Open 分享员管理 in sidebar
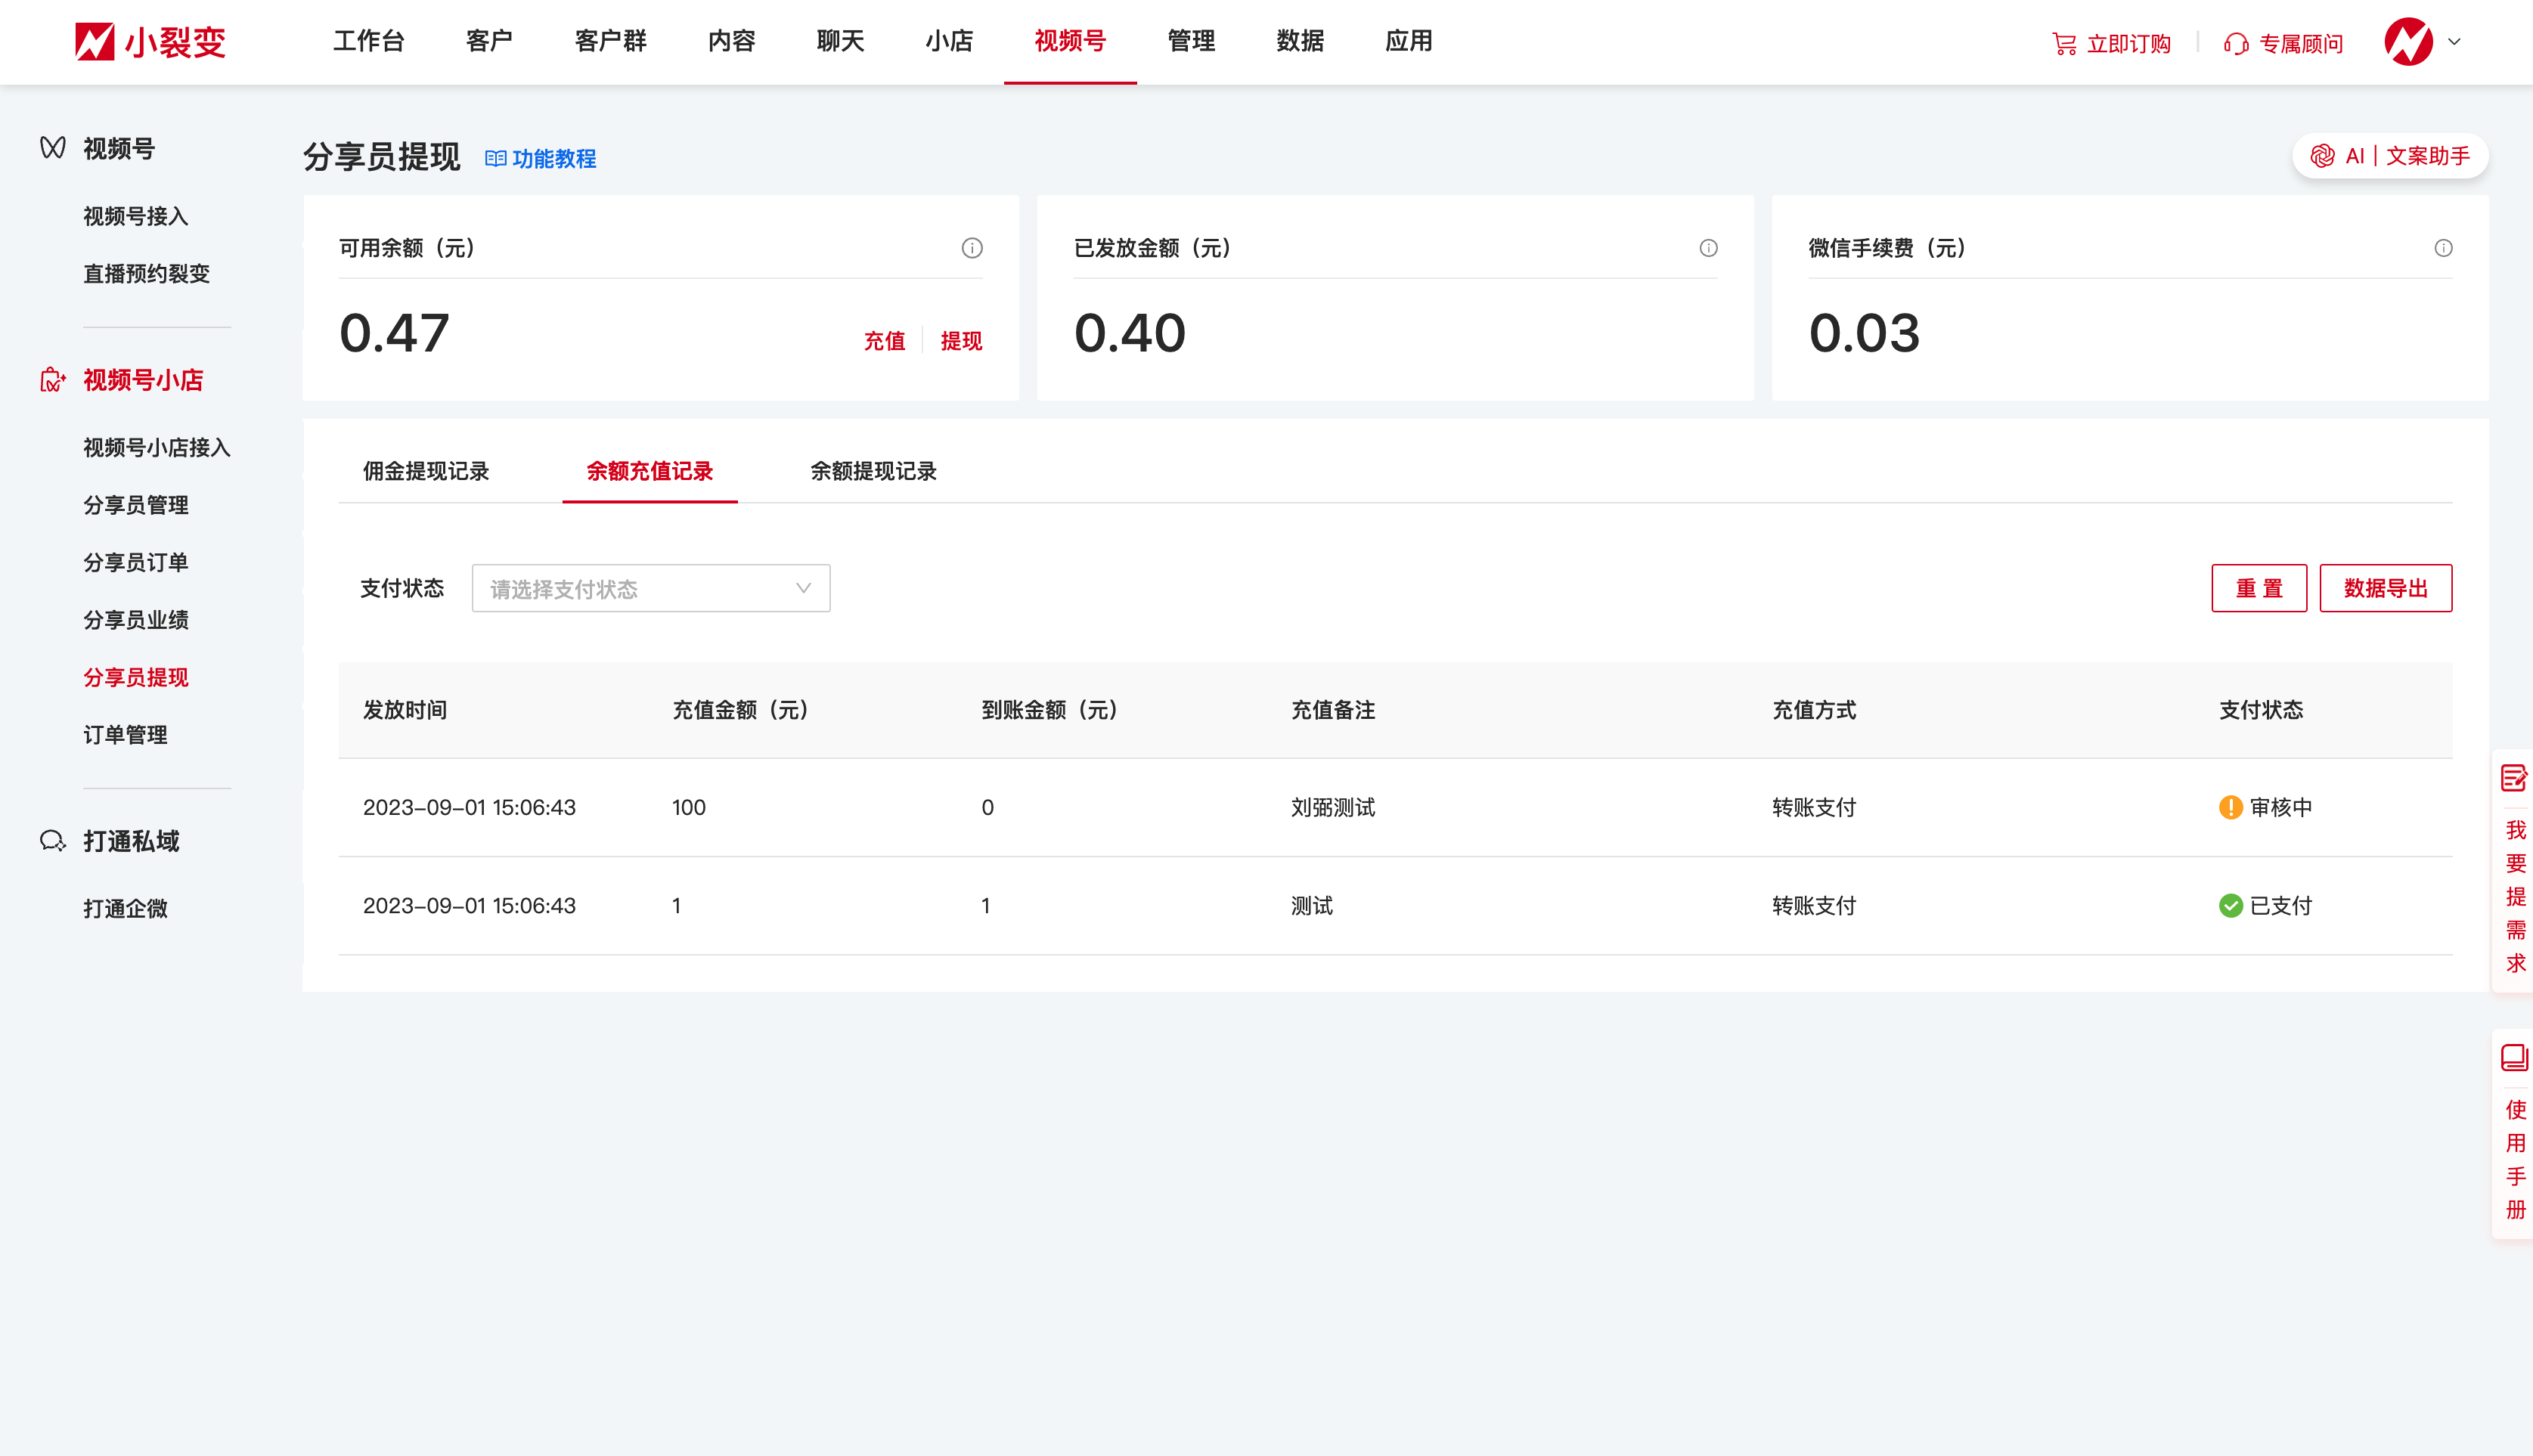The image size is (2533, 1456). (136, 505)
